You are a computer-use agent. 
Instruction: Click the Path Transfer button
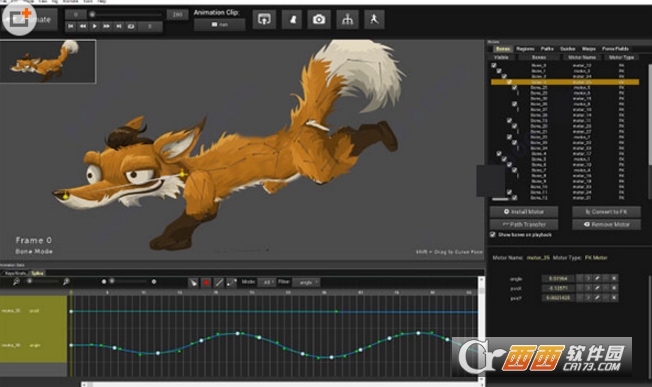[x=524, y=224]
